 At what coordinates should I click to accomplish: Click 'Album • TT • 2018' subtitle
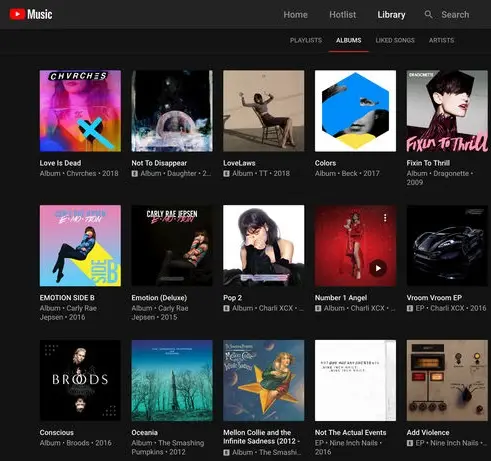click(261, 173)
